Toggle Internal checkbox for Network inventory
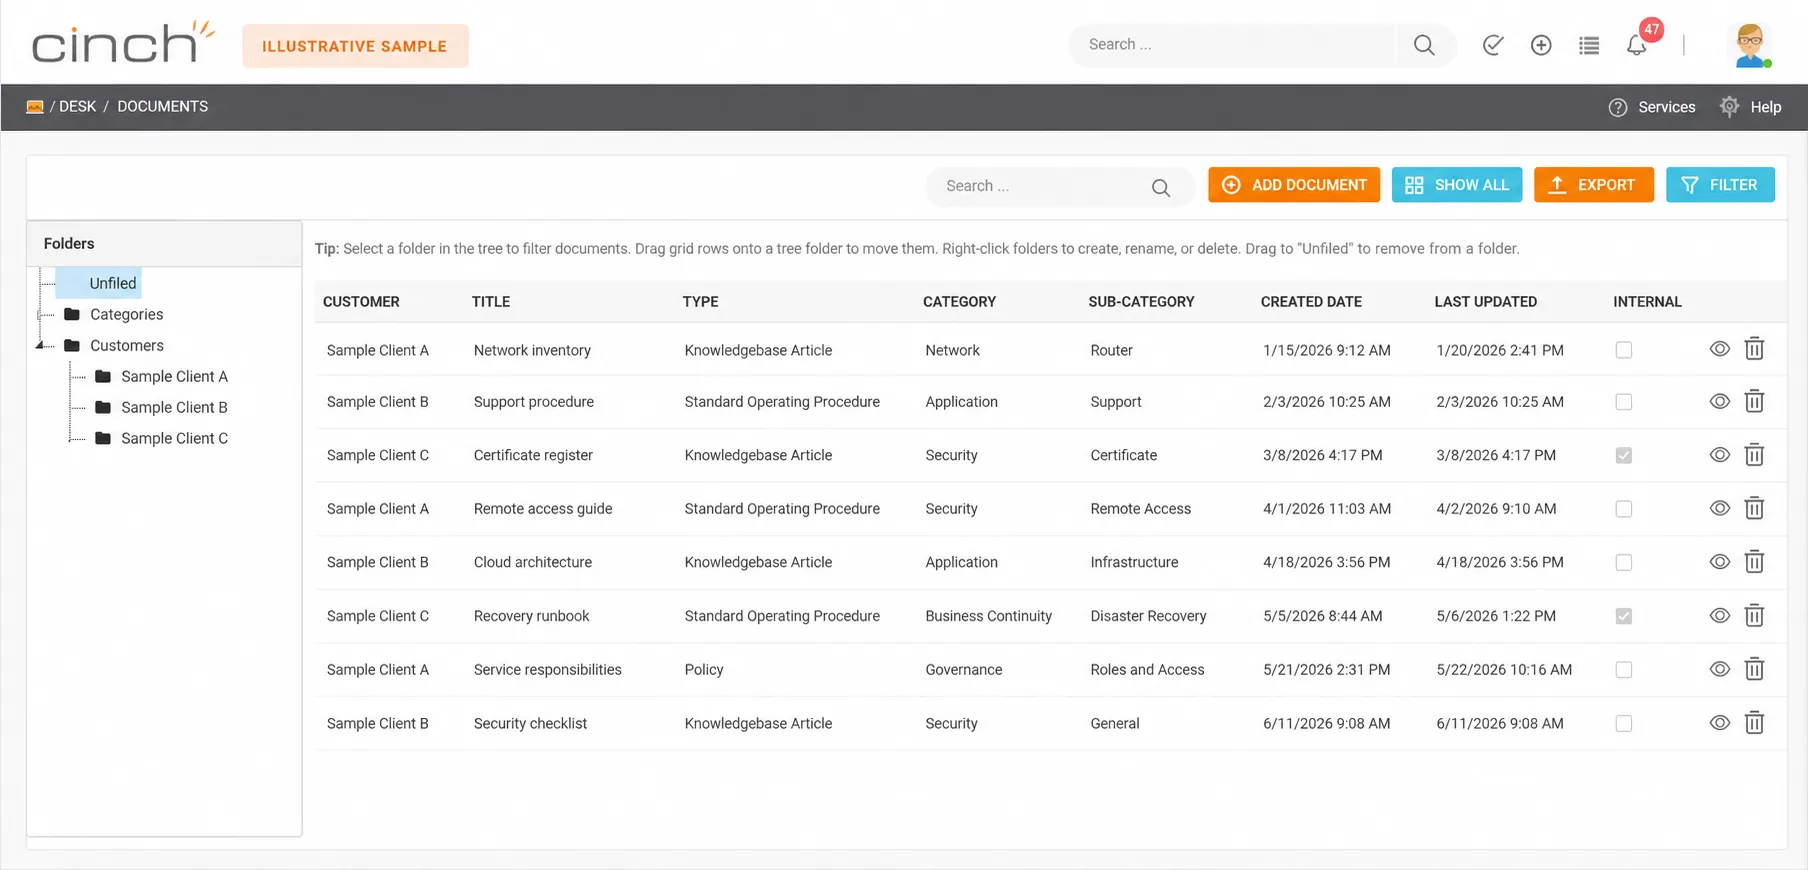This screenshot has height=870, width=1808. (1624, 350)
